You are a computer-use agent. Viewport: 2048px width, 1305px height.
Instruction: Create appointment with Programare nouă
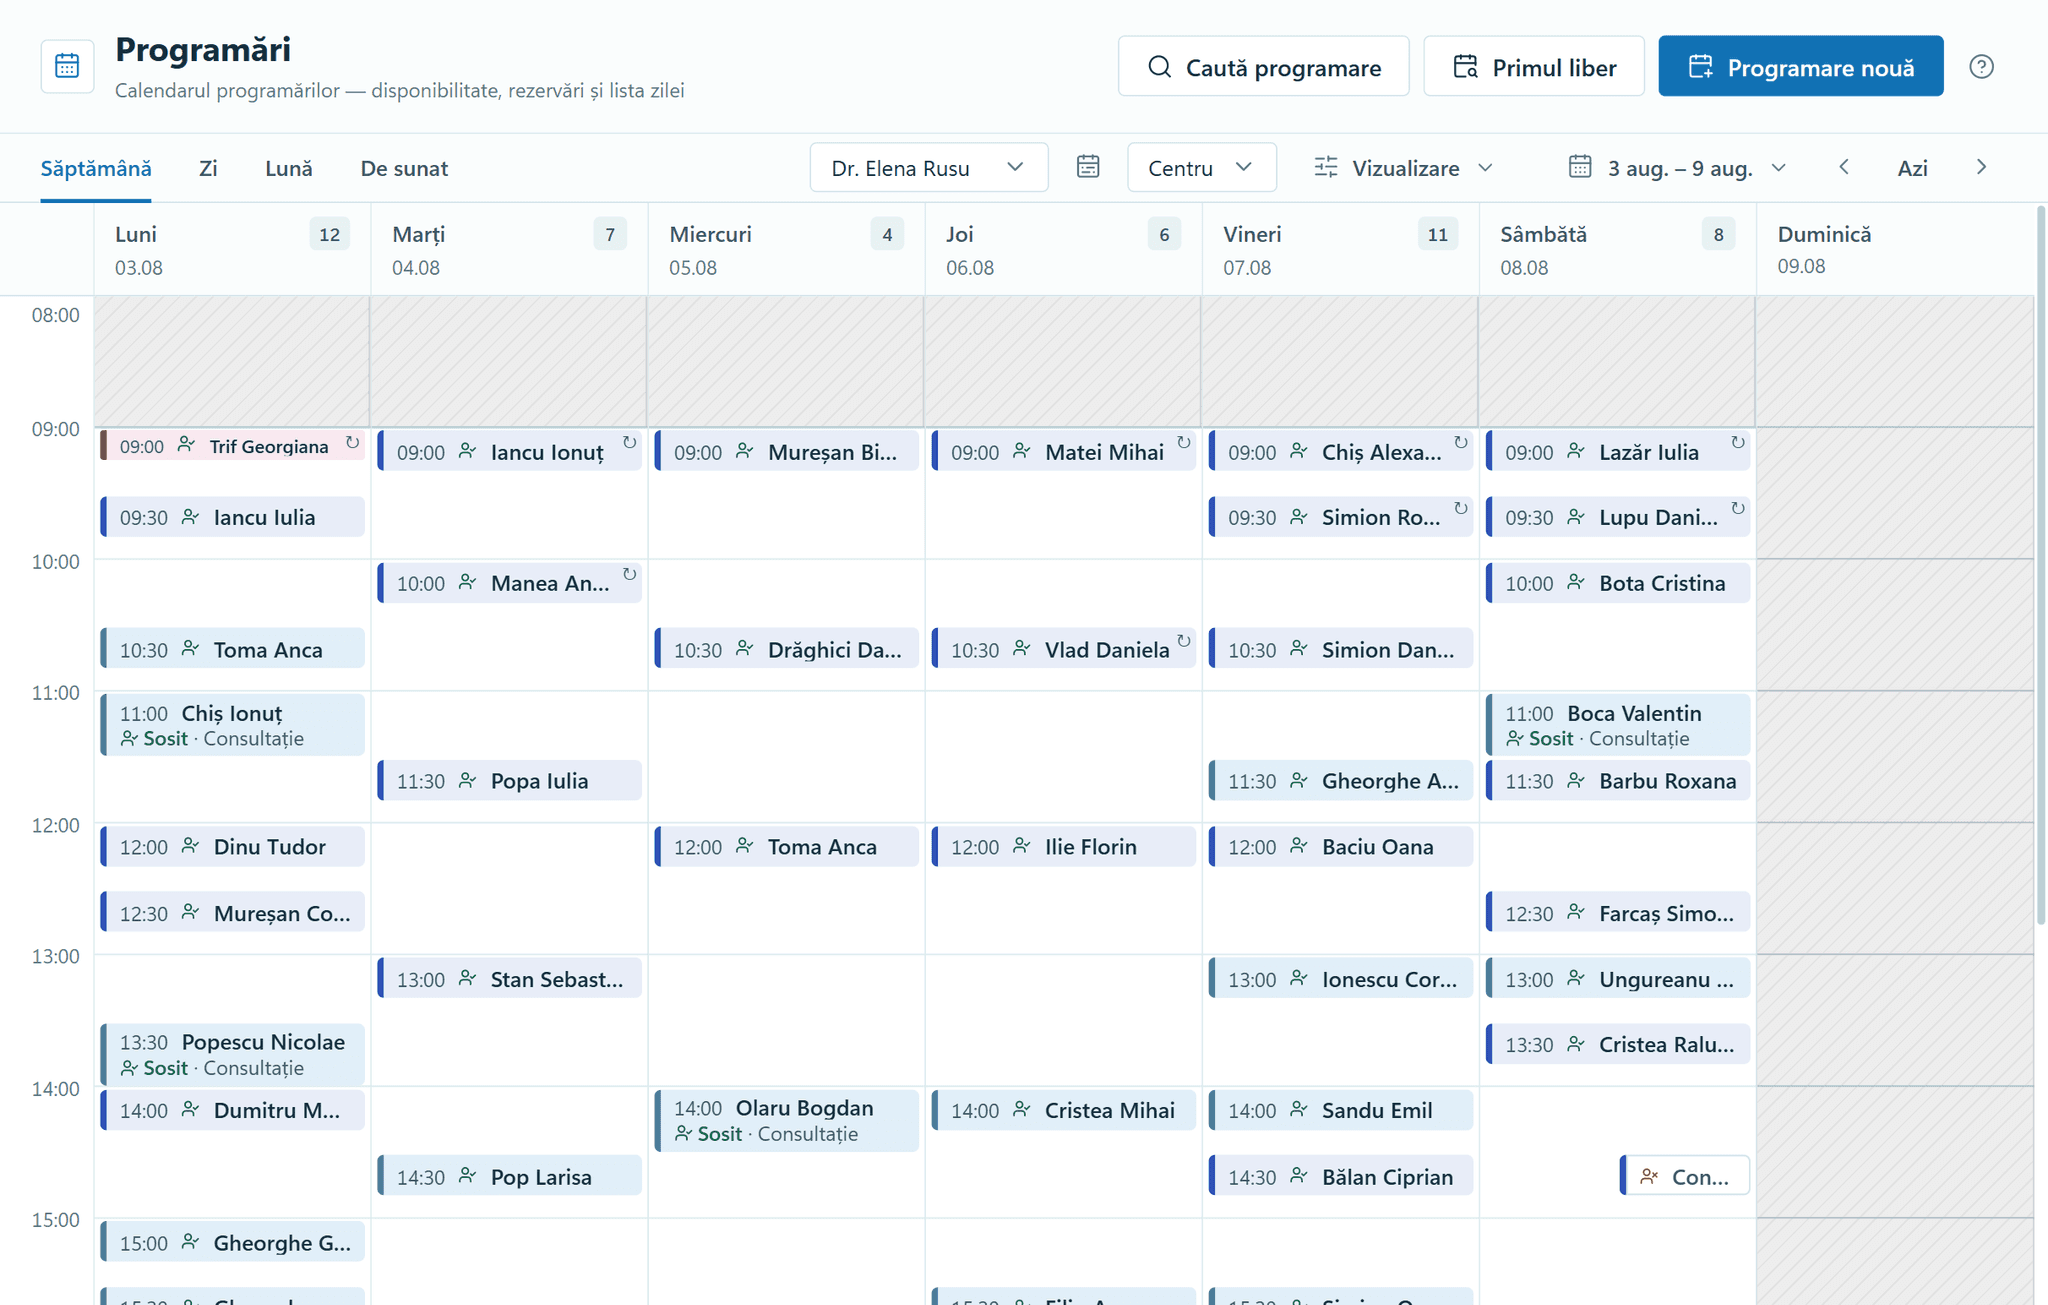1800,66
